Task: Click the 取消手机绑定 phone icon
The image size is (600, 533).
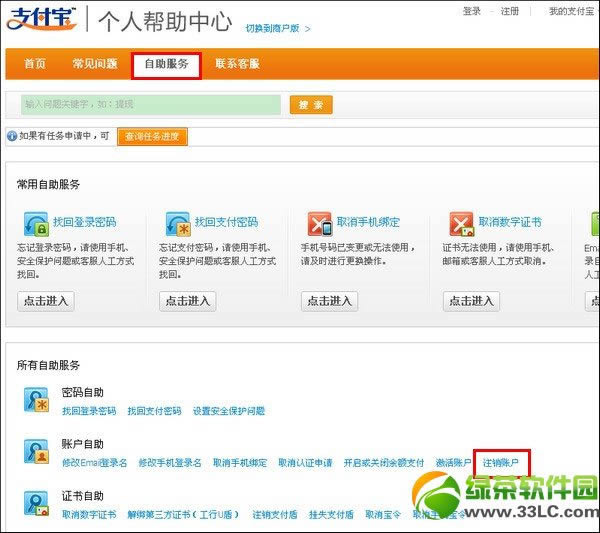Action: pos(319,223)
